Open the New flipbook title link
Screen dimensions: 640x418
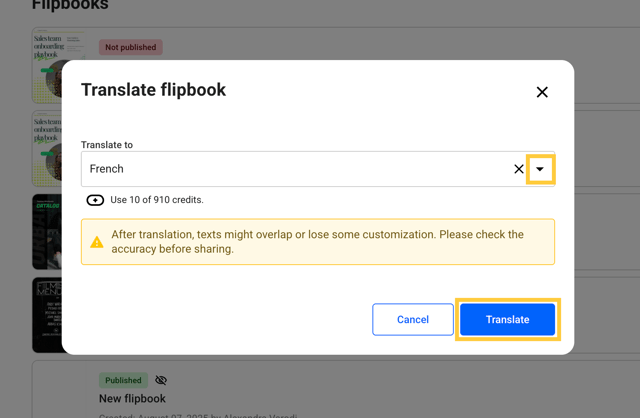point(132,399)
